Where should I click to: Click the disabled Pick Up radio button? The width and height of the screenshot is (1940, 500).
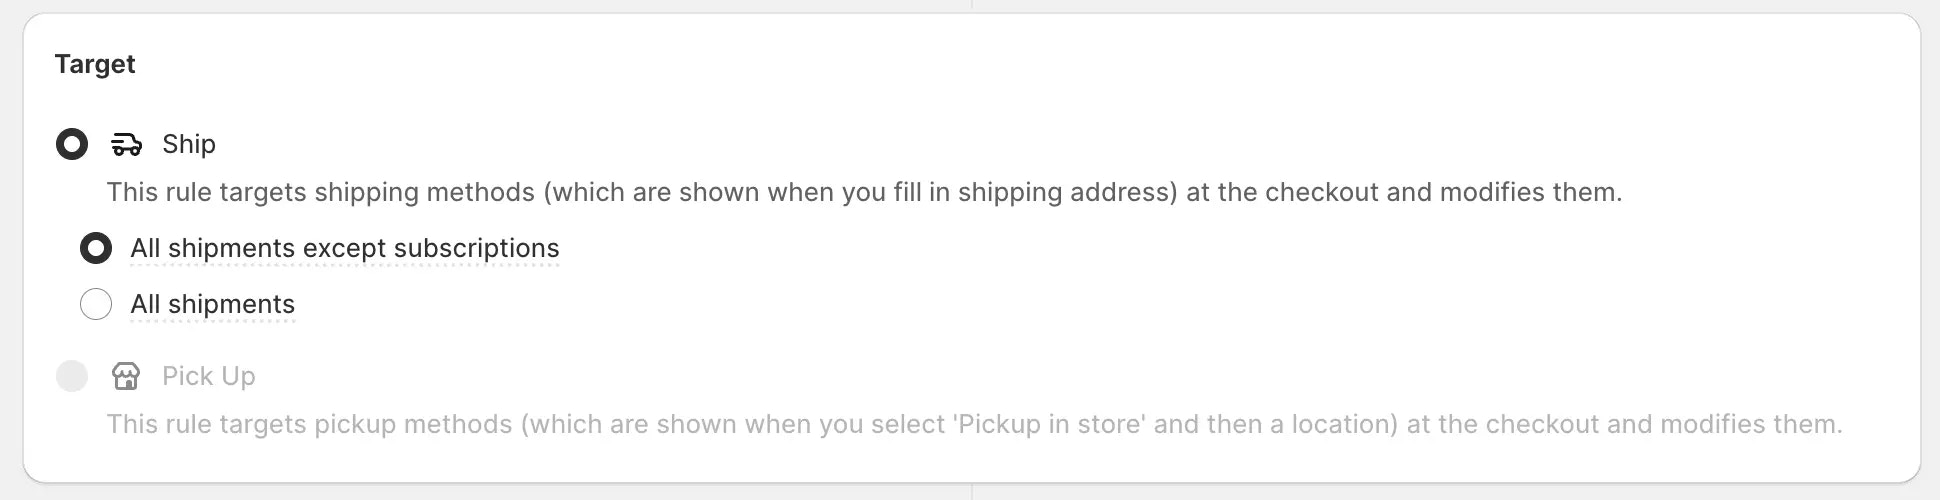[72, 376]
